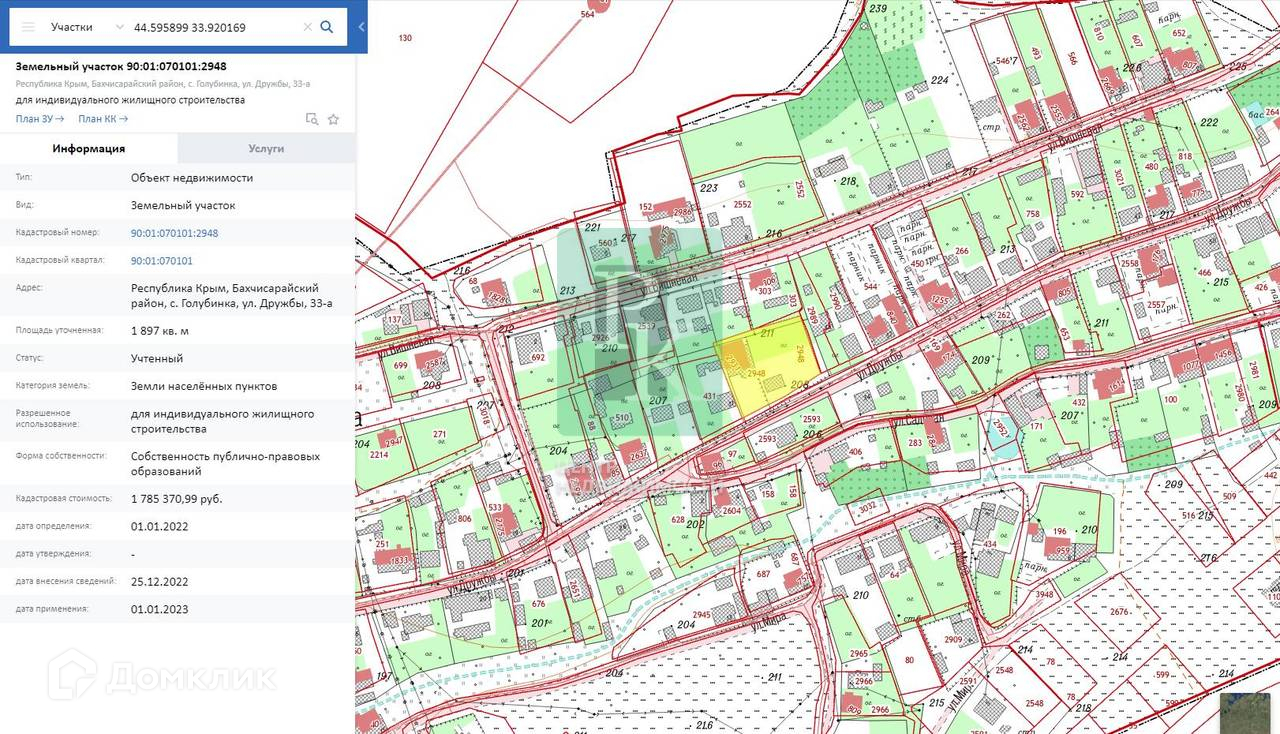This screenshot has height=734, width=1280.
Task: Open the hamburger menu in search bar
Action: pyautogui.click(x=28, y=27)
